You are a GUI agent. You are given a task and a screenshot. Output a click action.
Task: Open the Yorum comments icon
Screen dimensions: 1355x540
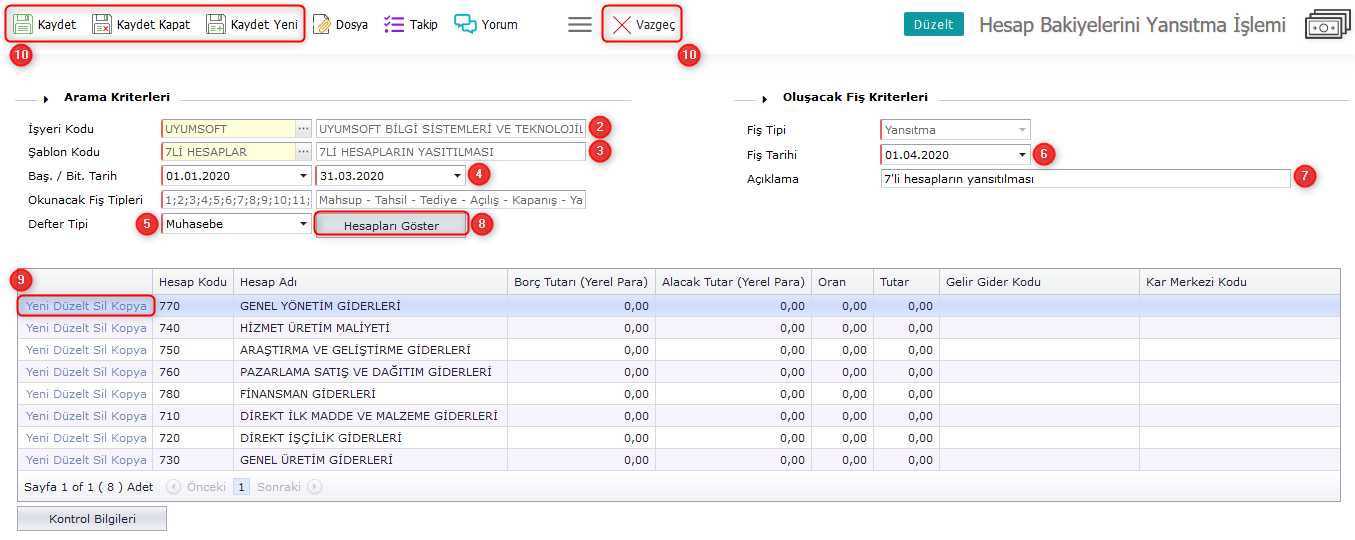tap(465, 24)
